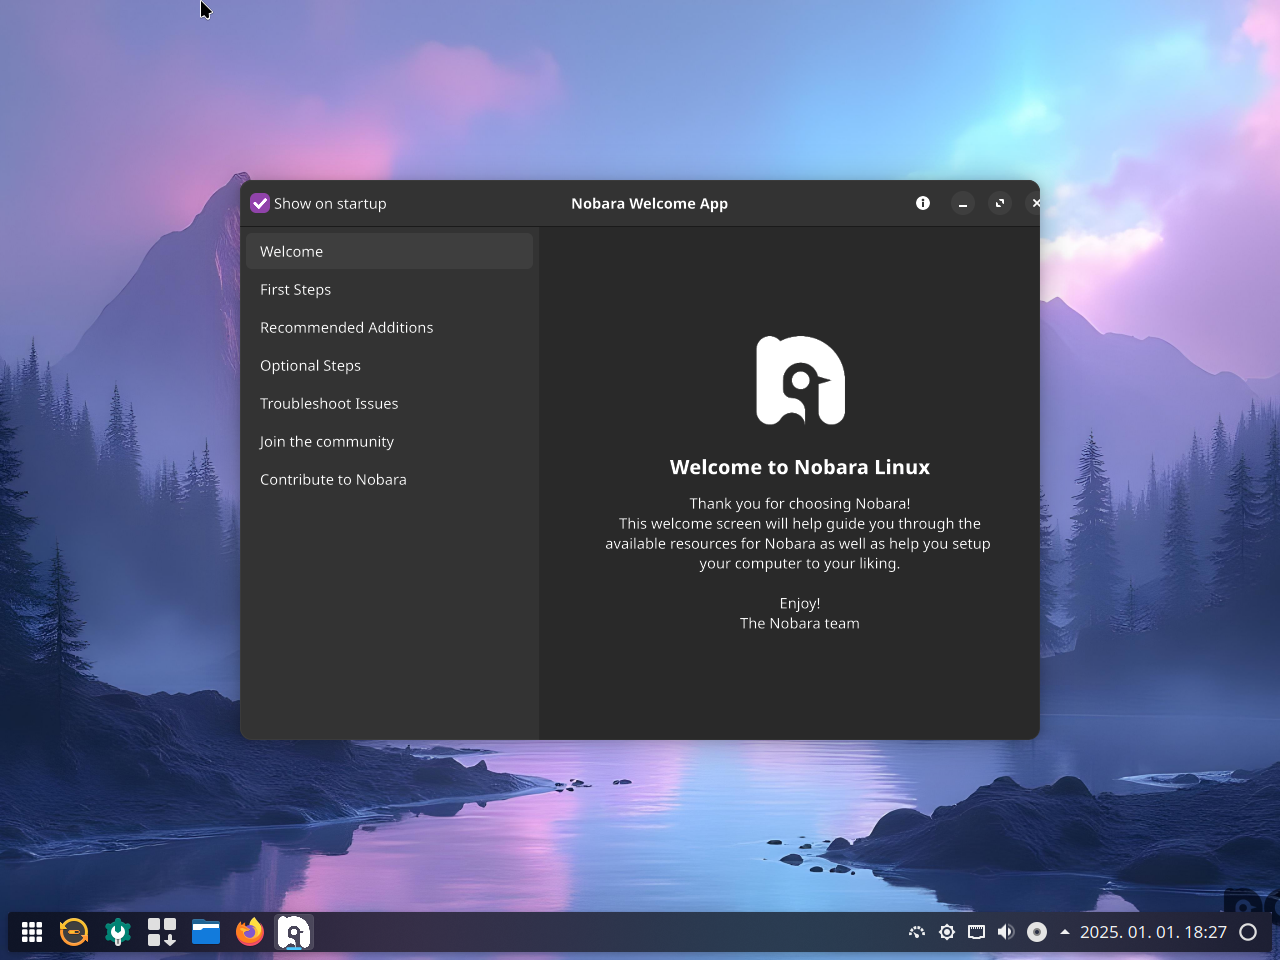
Task: Click the Nobara Welcome App title text
Action: click(x=649, y=203)
